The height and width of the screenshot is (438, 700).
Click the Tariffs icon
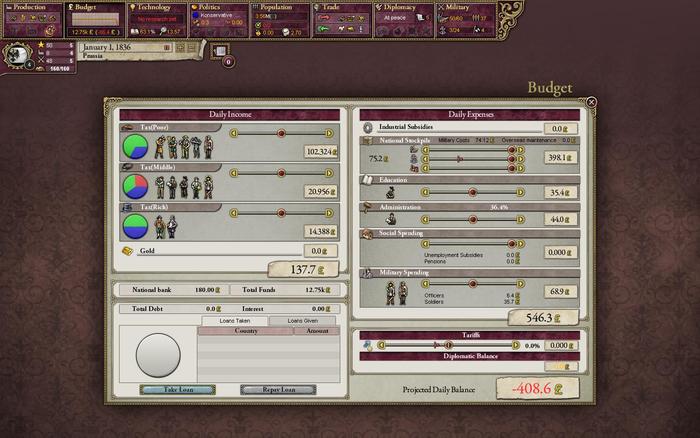368,345
